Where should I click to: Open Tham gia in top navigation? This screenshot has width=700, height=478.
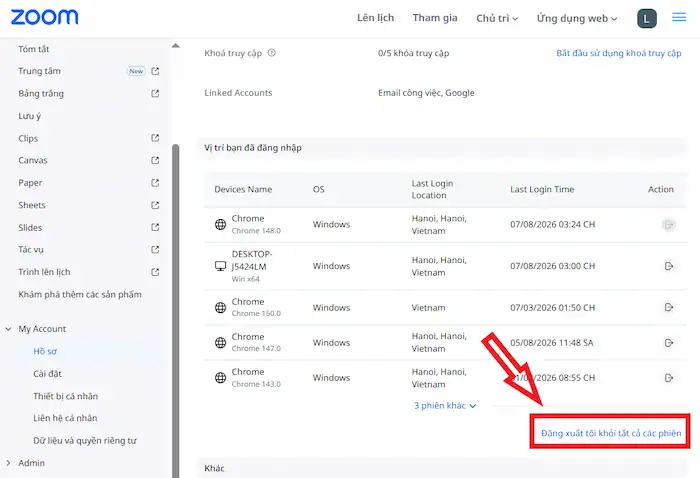(x=435, y=18)
